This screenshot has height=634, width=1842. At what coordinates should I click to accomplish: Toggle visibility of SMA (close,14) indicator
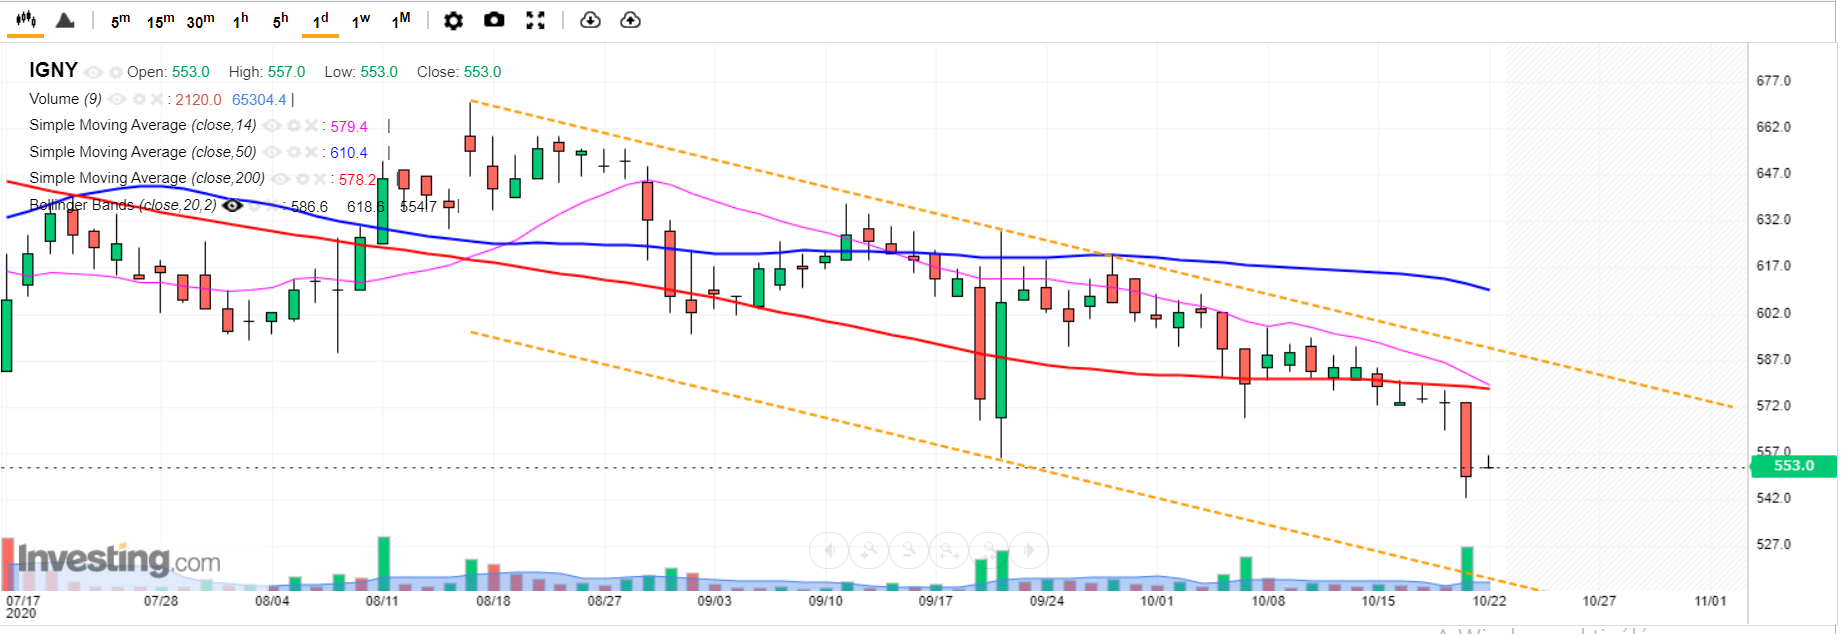click(x=272, y=126)
